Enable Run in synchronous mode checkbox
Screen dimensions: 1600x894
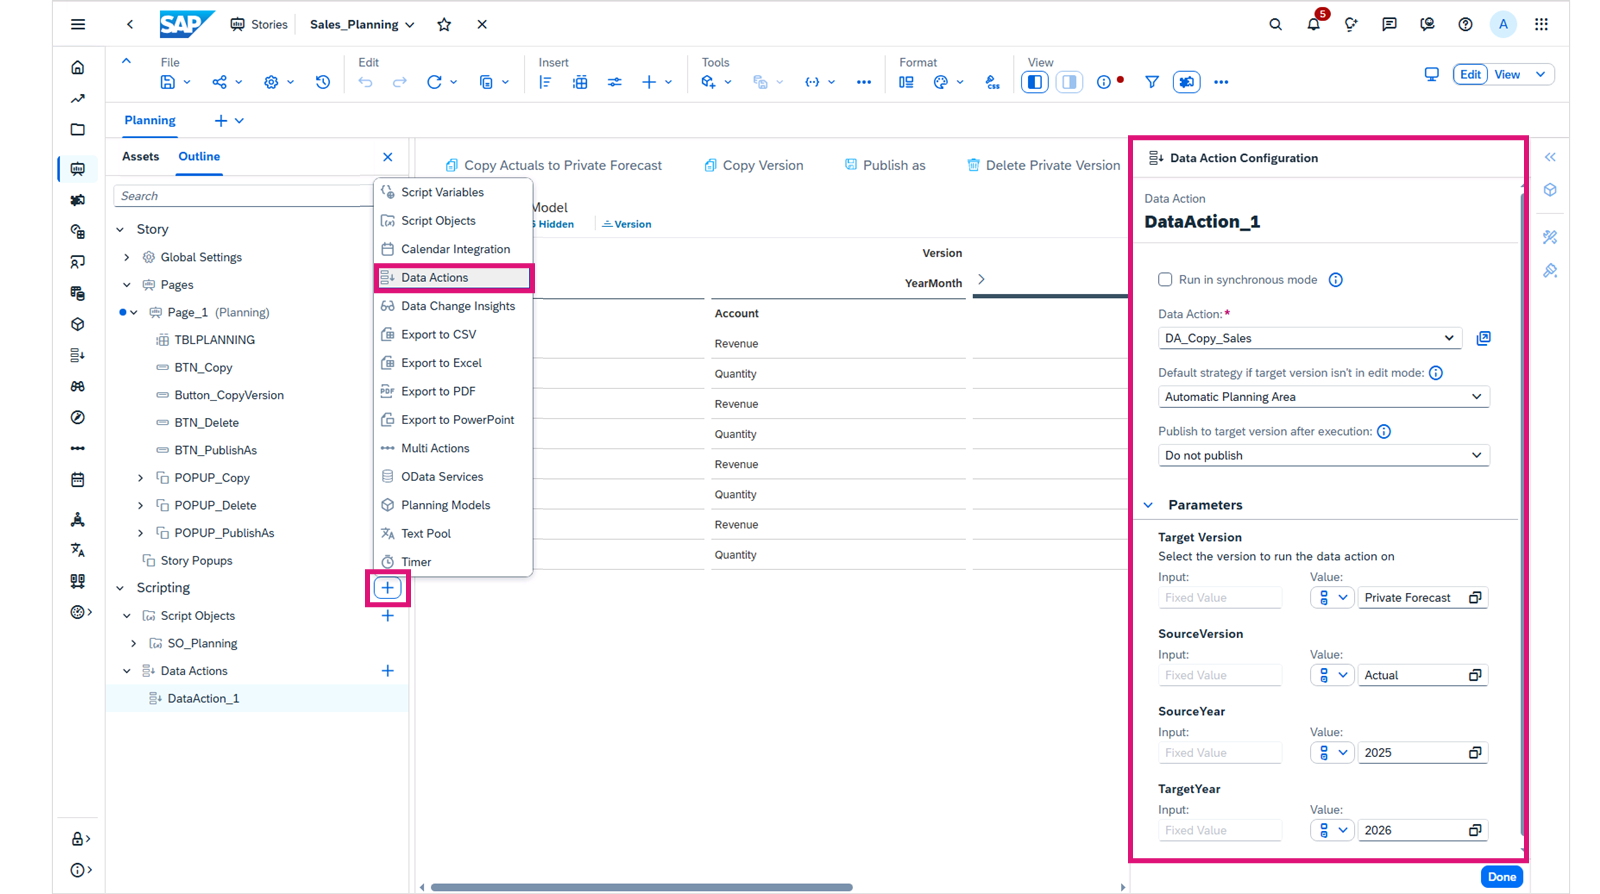tap(1165, 279)
